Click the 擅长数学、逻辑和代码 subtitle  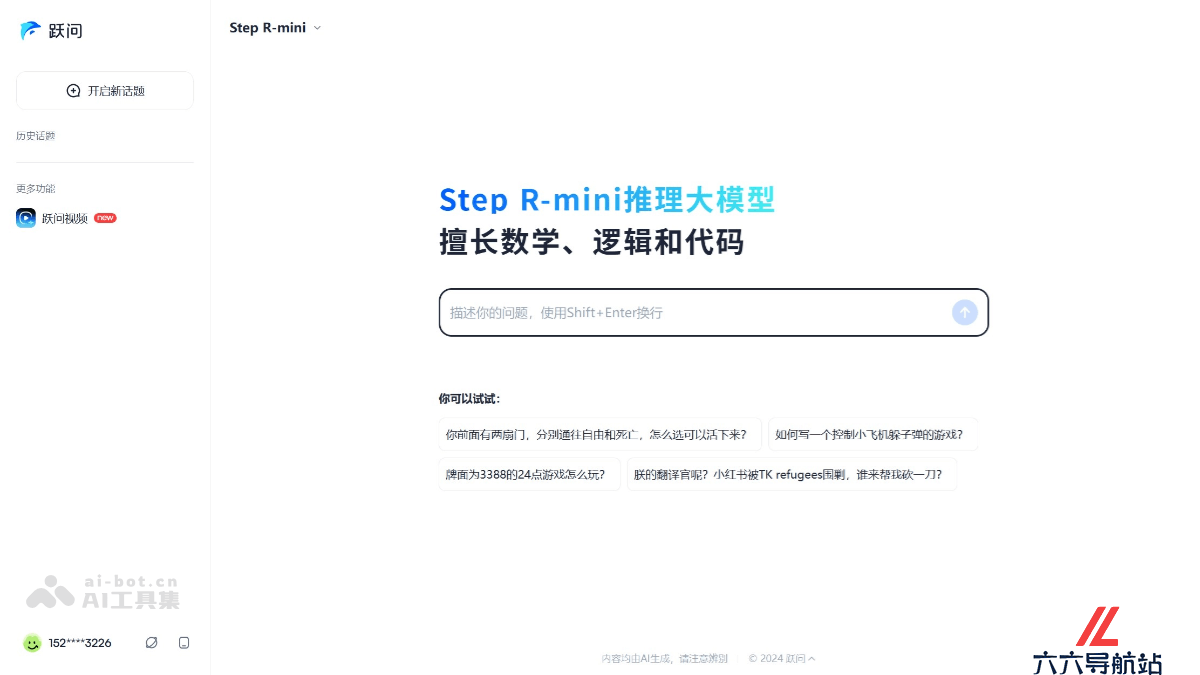592,243
